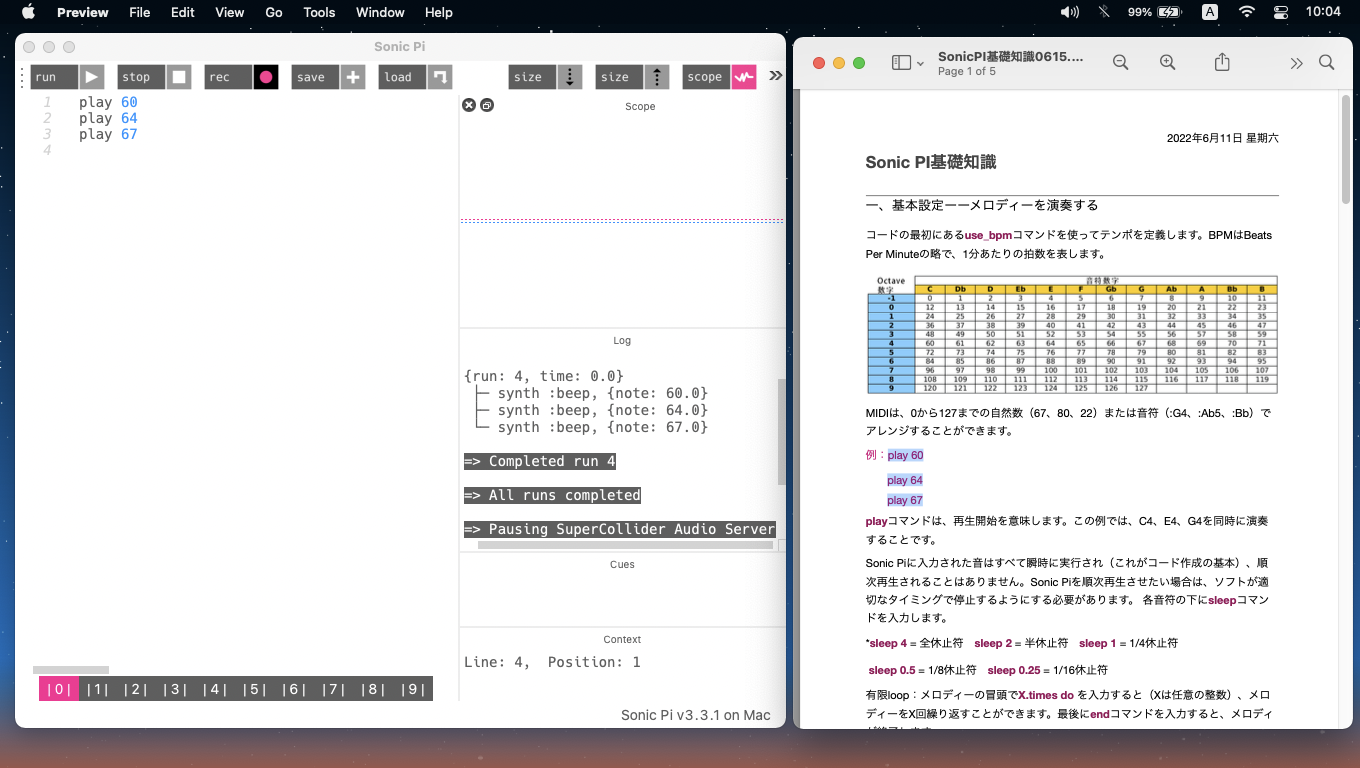1360x768 pixels.
Task: Show more Preview toolbar items
Action: point(1296,63)
